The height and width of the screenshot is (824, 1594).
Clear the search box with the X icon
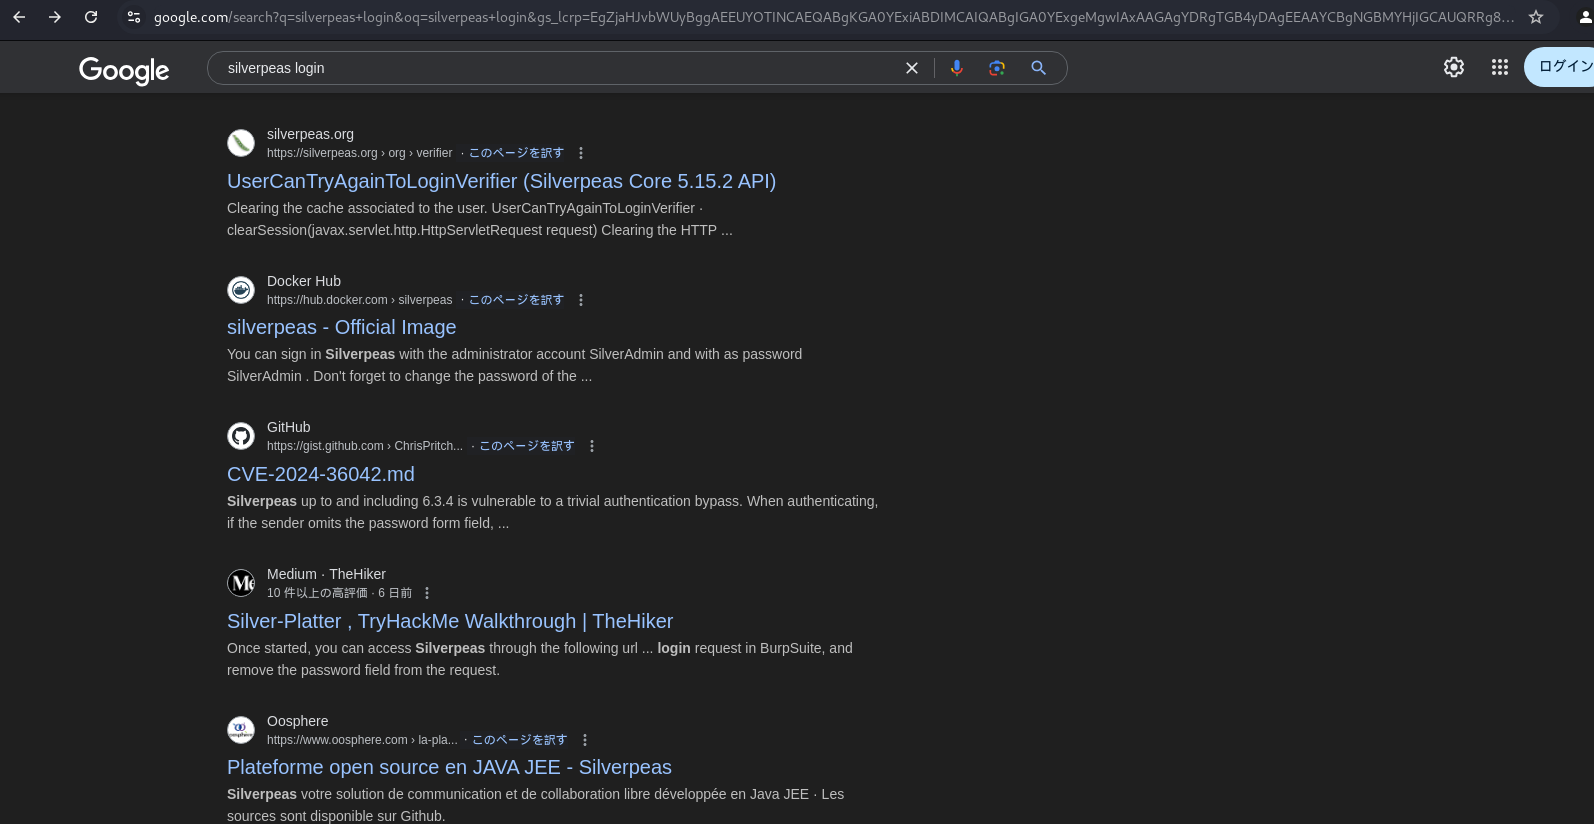point(912,68)
